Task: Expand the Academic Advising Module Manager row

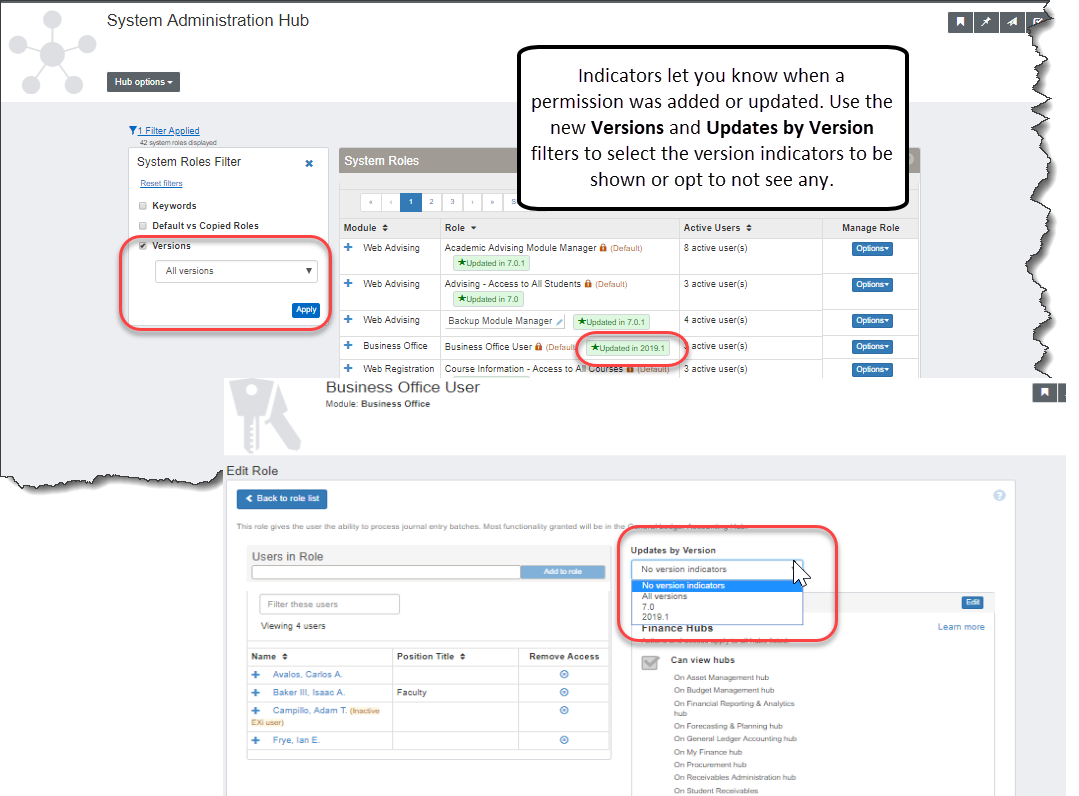Action: 348,247
